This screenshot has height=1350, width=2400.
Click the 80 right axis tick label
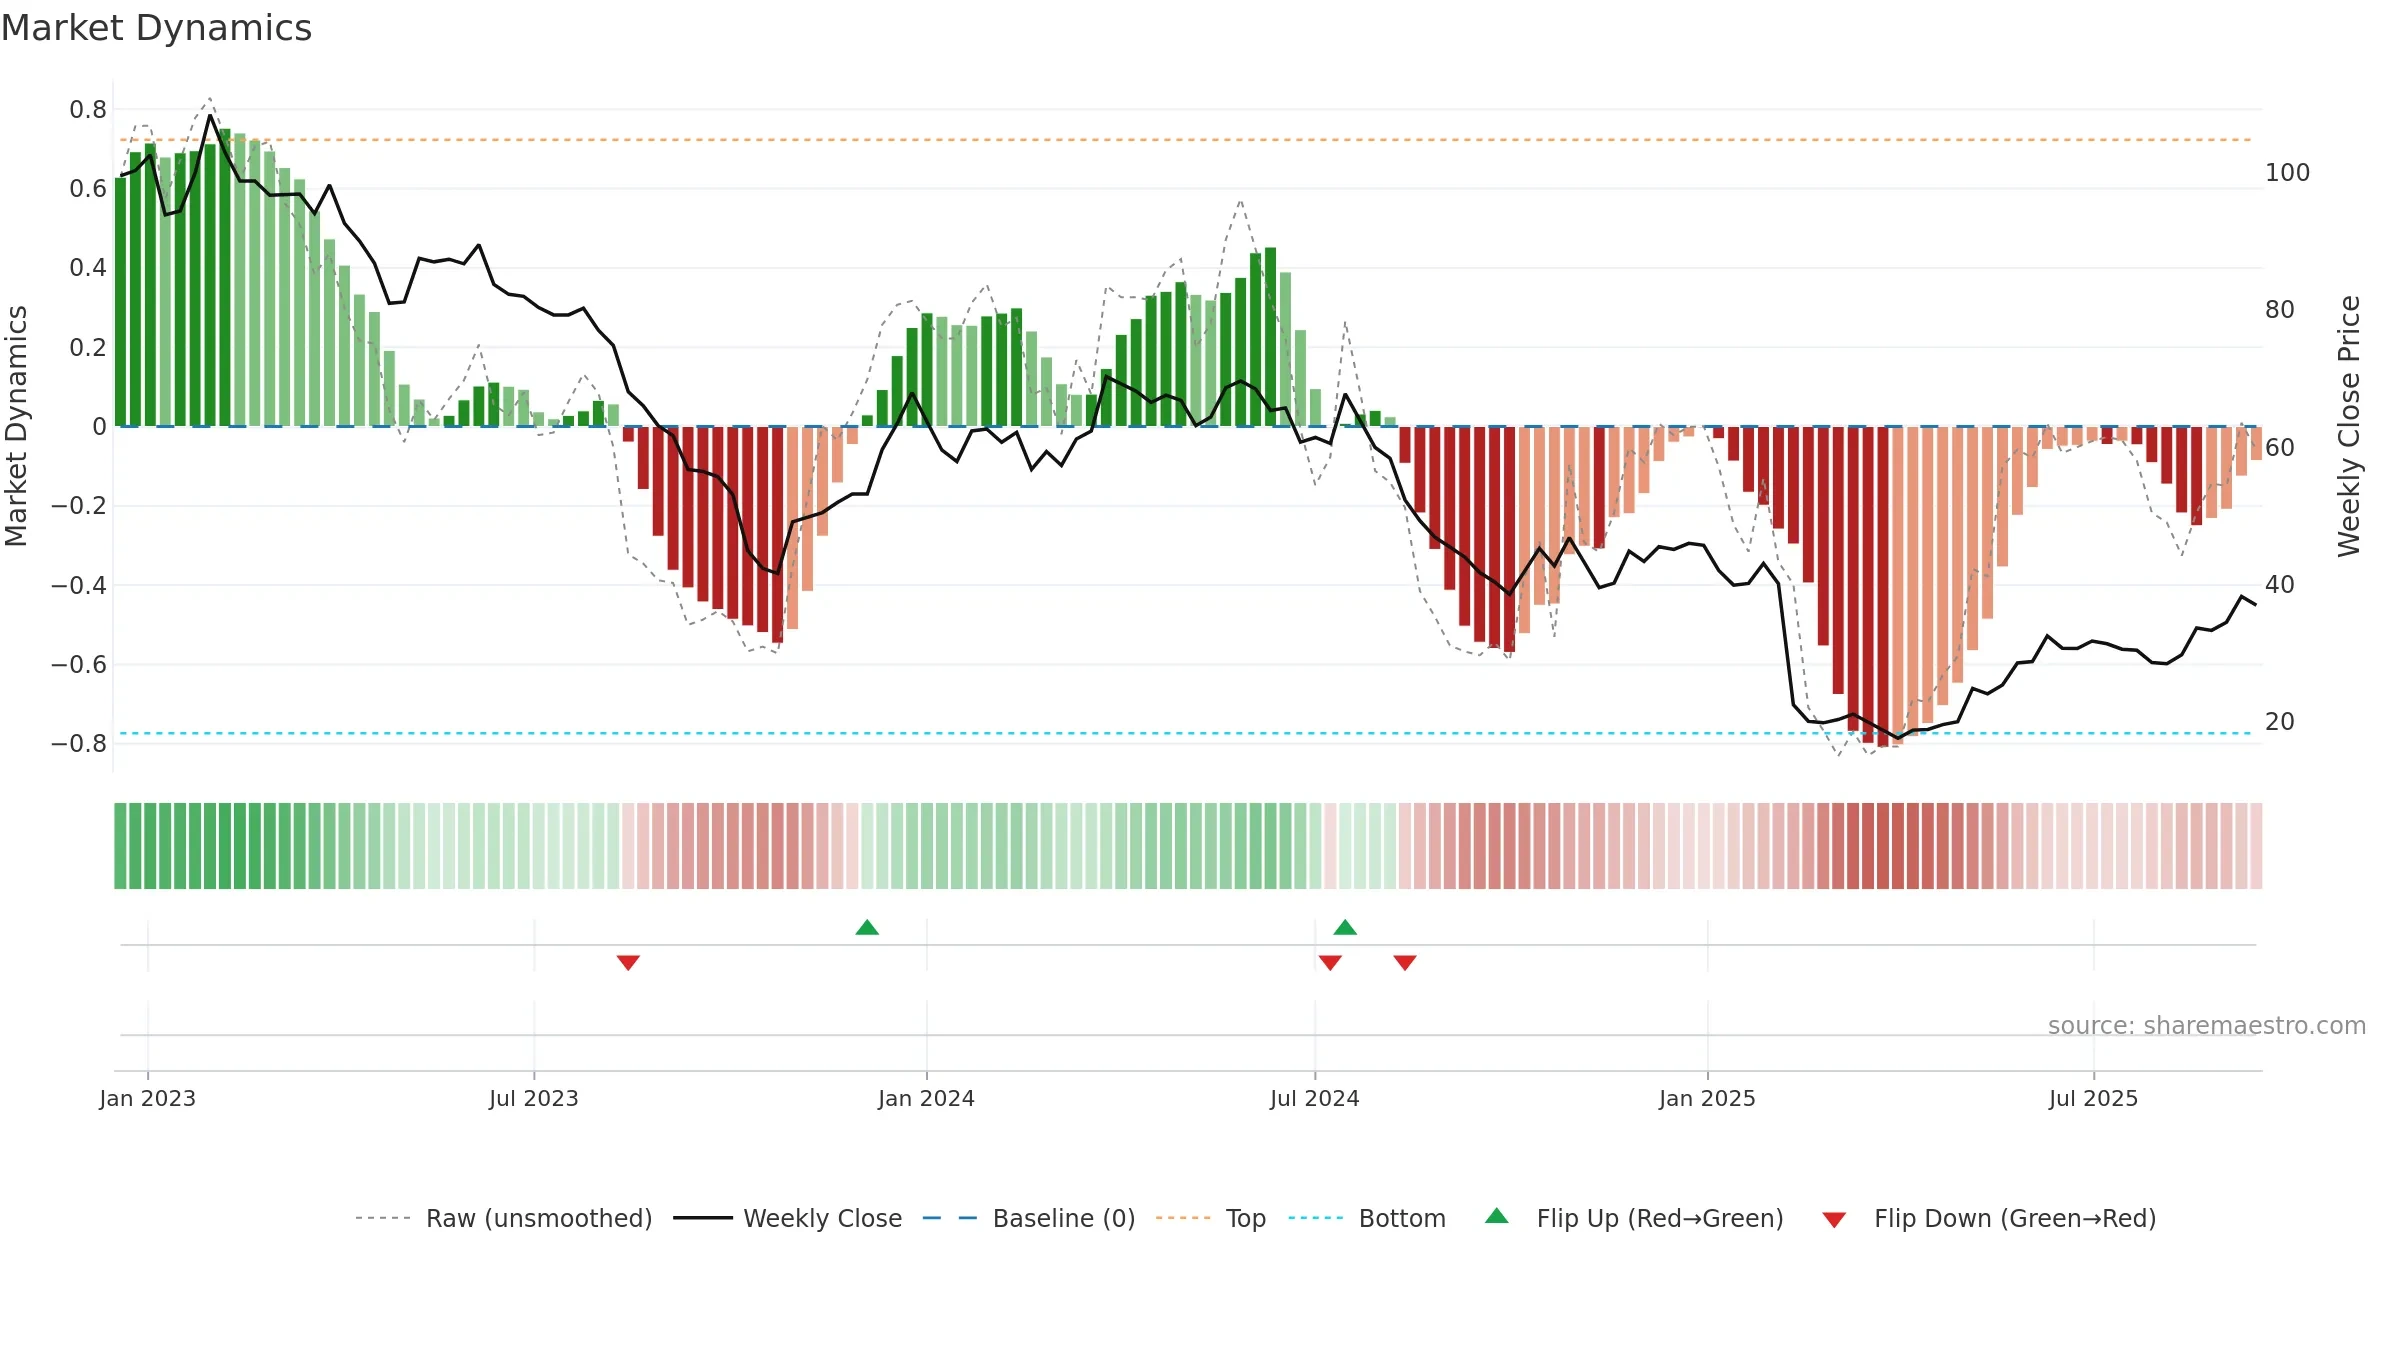[x=2280, y=309]
